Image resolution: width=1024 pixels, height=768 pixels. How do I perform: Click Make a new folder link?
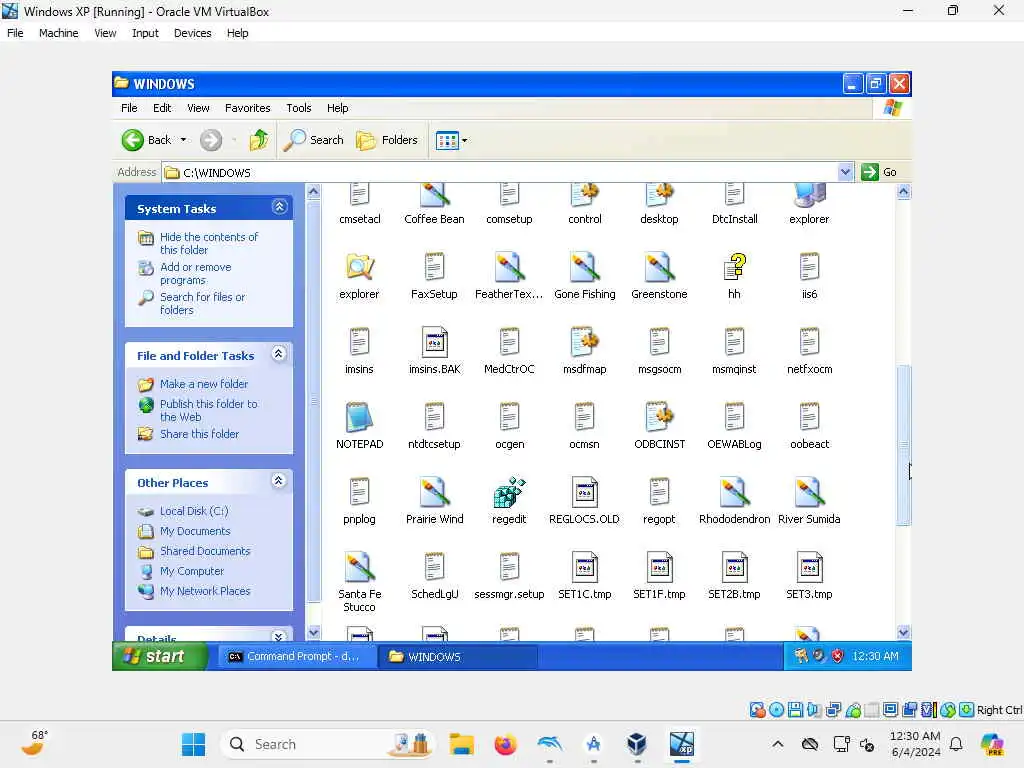(204, 383)
